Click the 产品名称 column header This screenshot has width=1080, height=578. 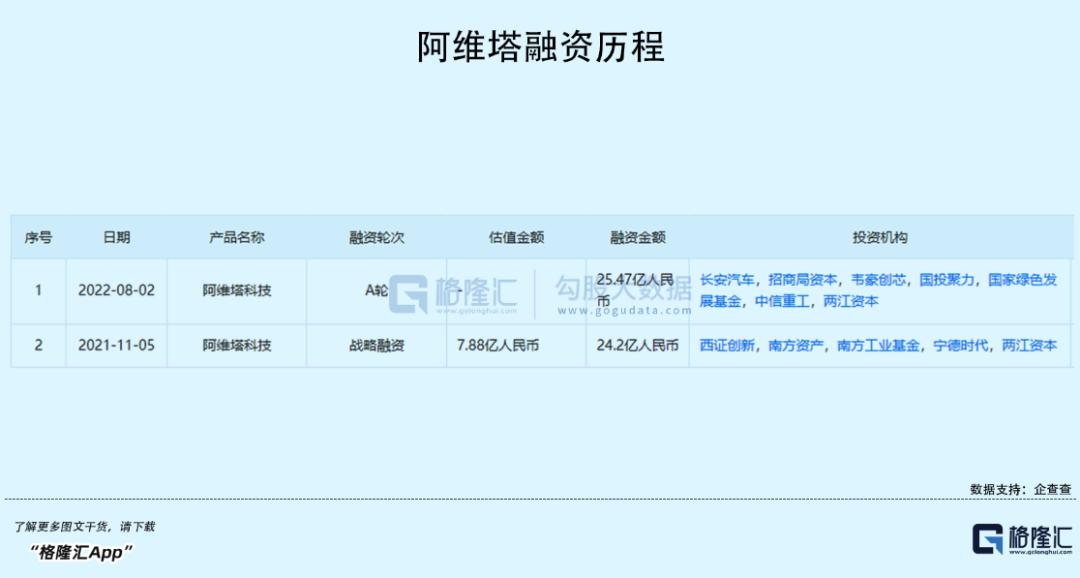pos(237,238)
